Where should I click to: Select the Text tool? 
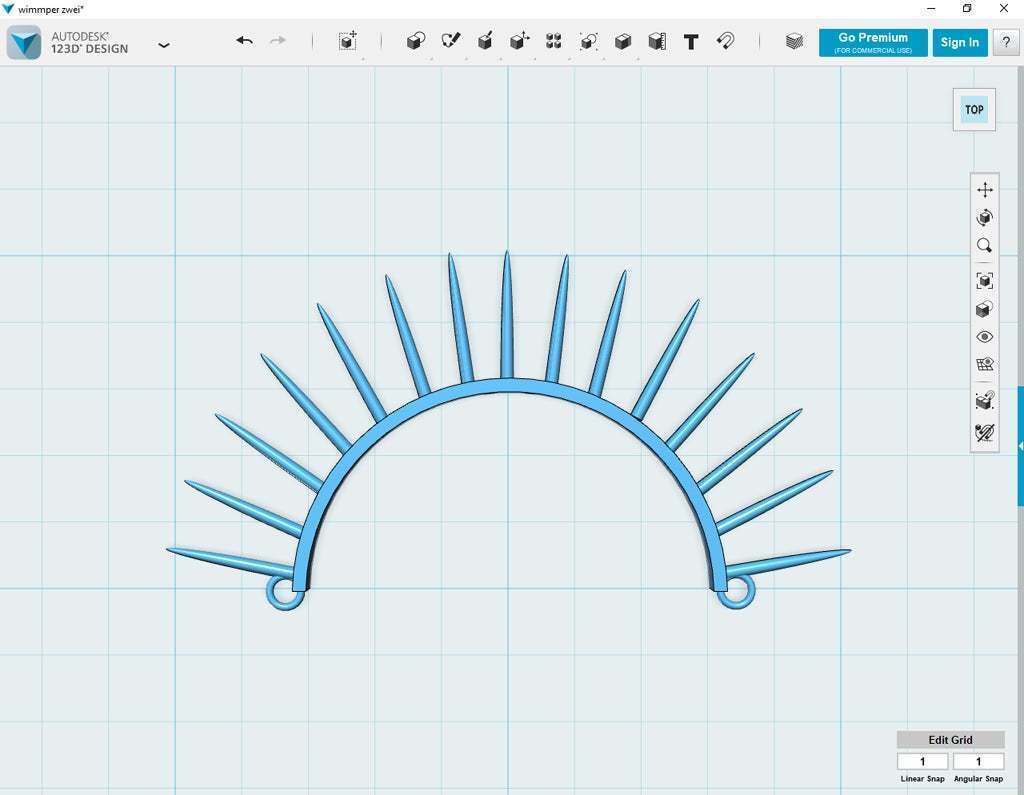coord(691,42)
